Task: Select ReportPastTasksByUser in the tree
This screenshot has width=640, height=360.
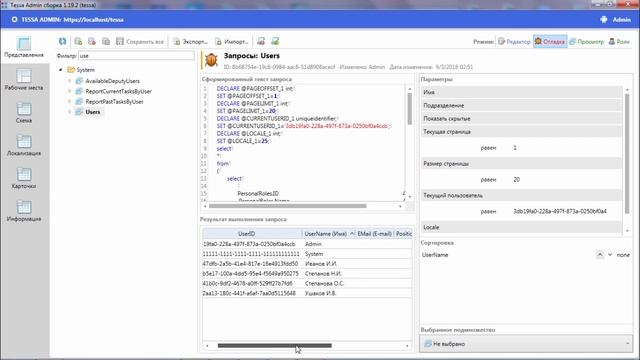Action: pos(114,101)
